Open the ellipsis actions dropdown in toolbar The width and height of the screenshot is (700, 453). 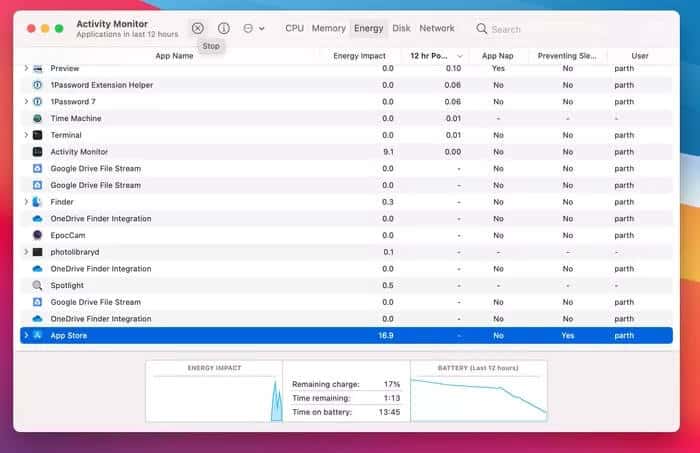coord(254,29)
